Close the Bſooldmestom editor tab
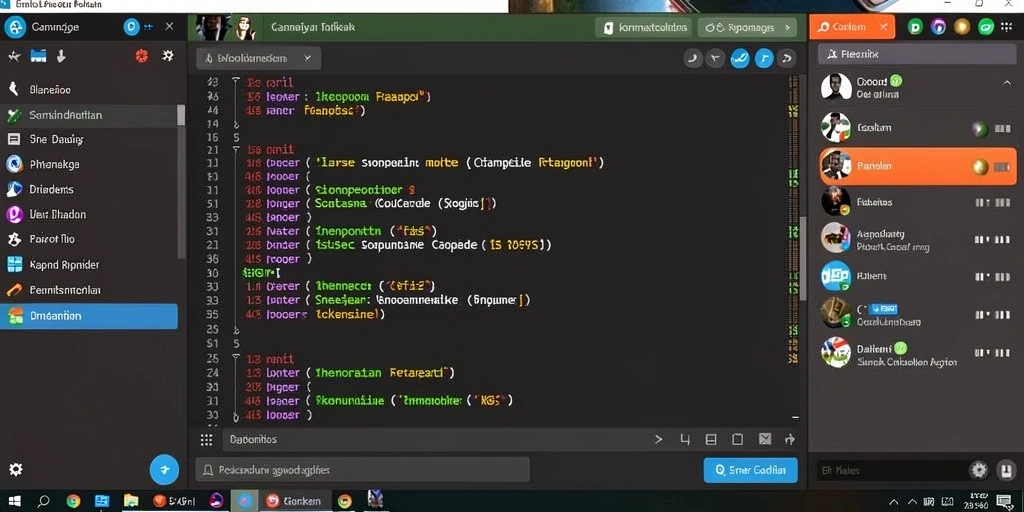 tap(308, 58)
